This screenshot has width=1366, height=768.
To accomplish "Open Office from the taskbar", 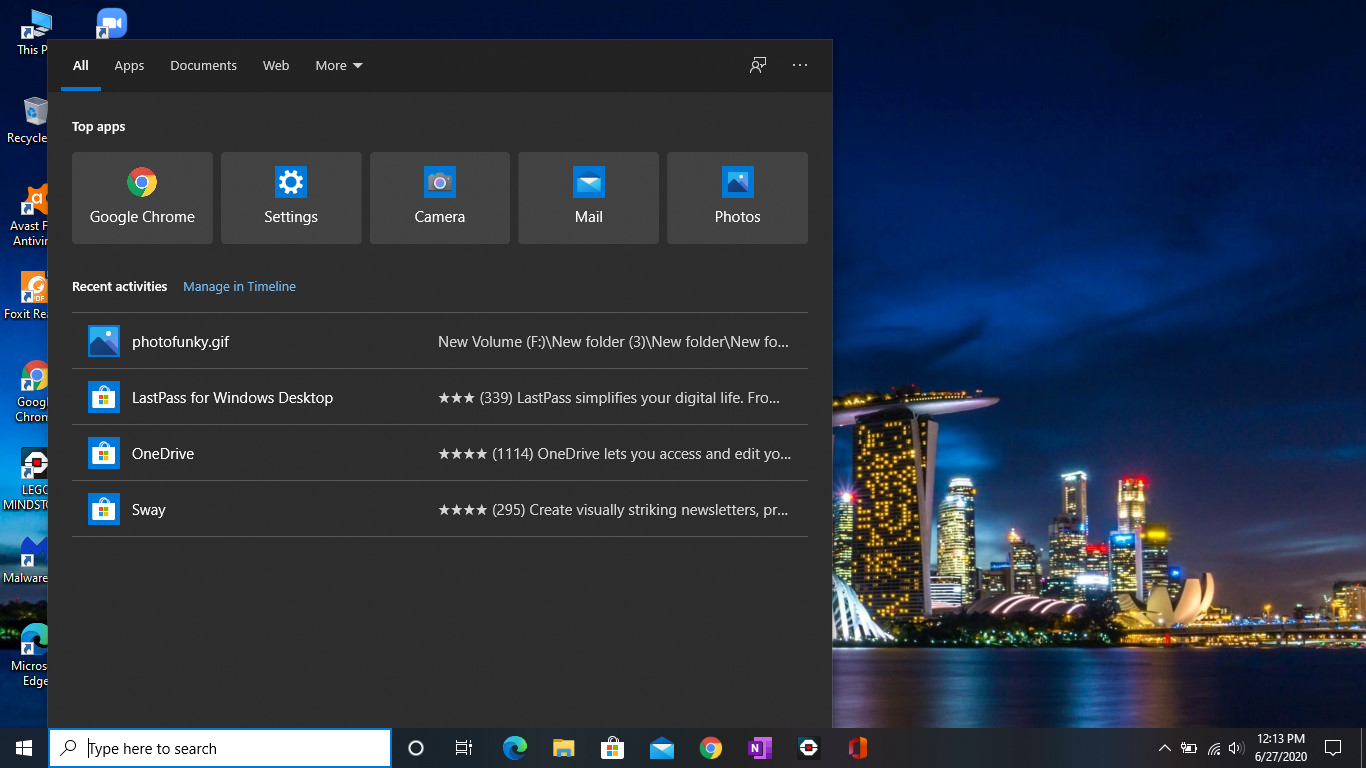I will pos(858,748).
